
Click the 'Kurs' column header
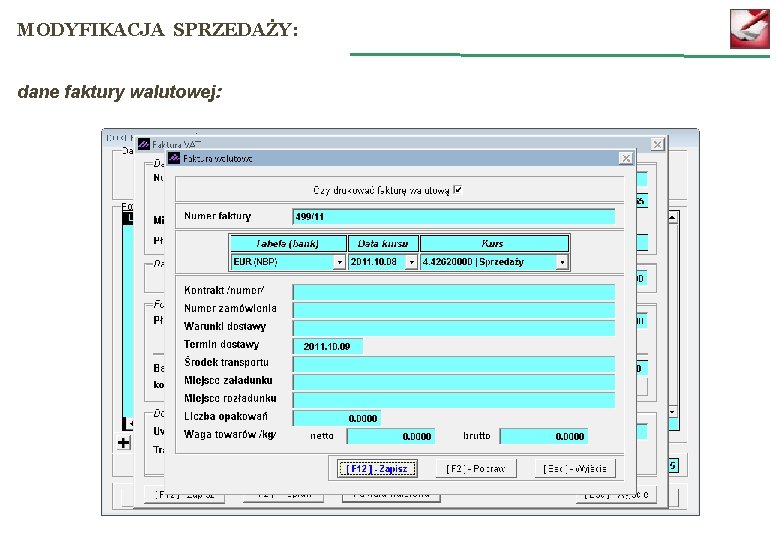pyautogui.click(x=494, y=244)
